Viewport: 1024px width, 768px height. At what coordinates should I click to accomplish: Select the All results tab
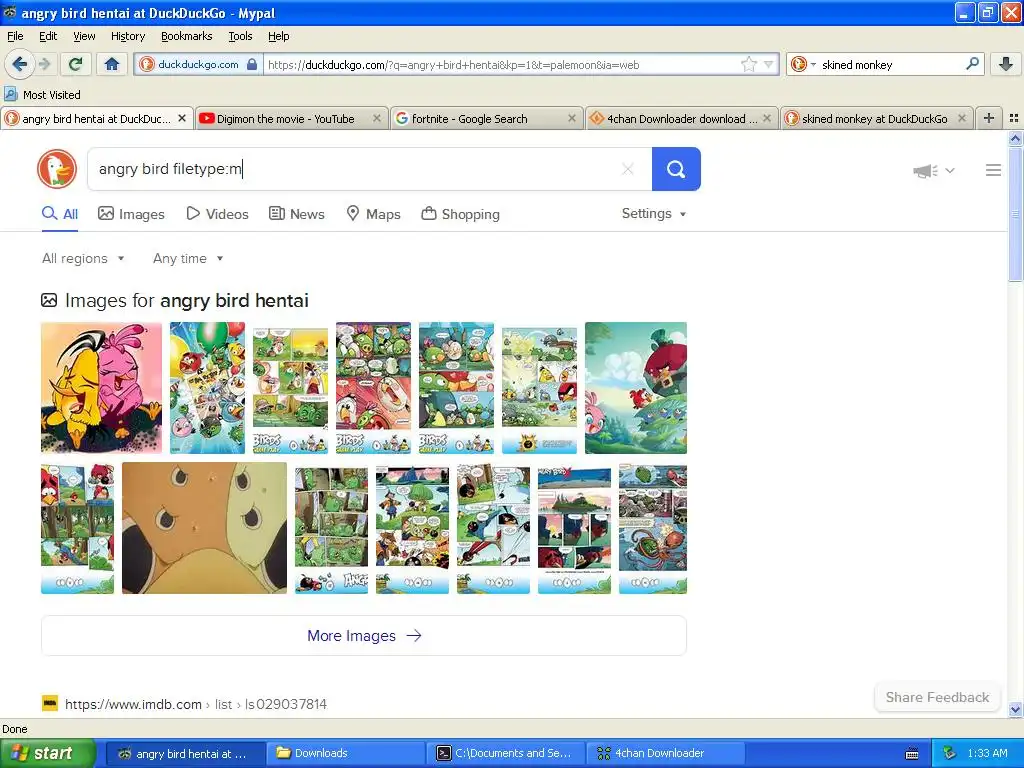(60, 214)
